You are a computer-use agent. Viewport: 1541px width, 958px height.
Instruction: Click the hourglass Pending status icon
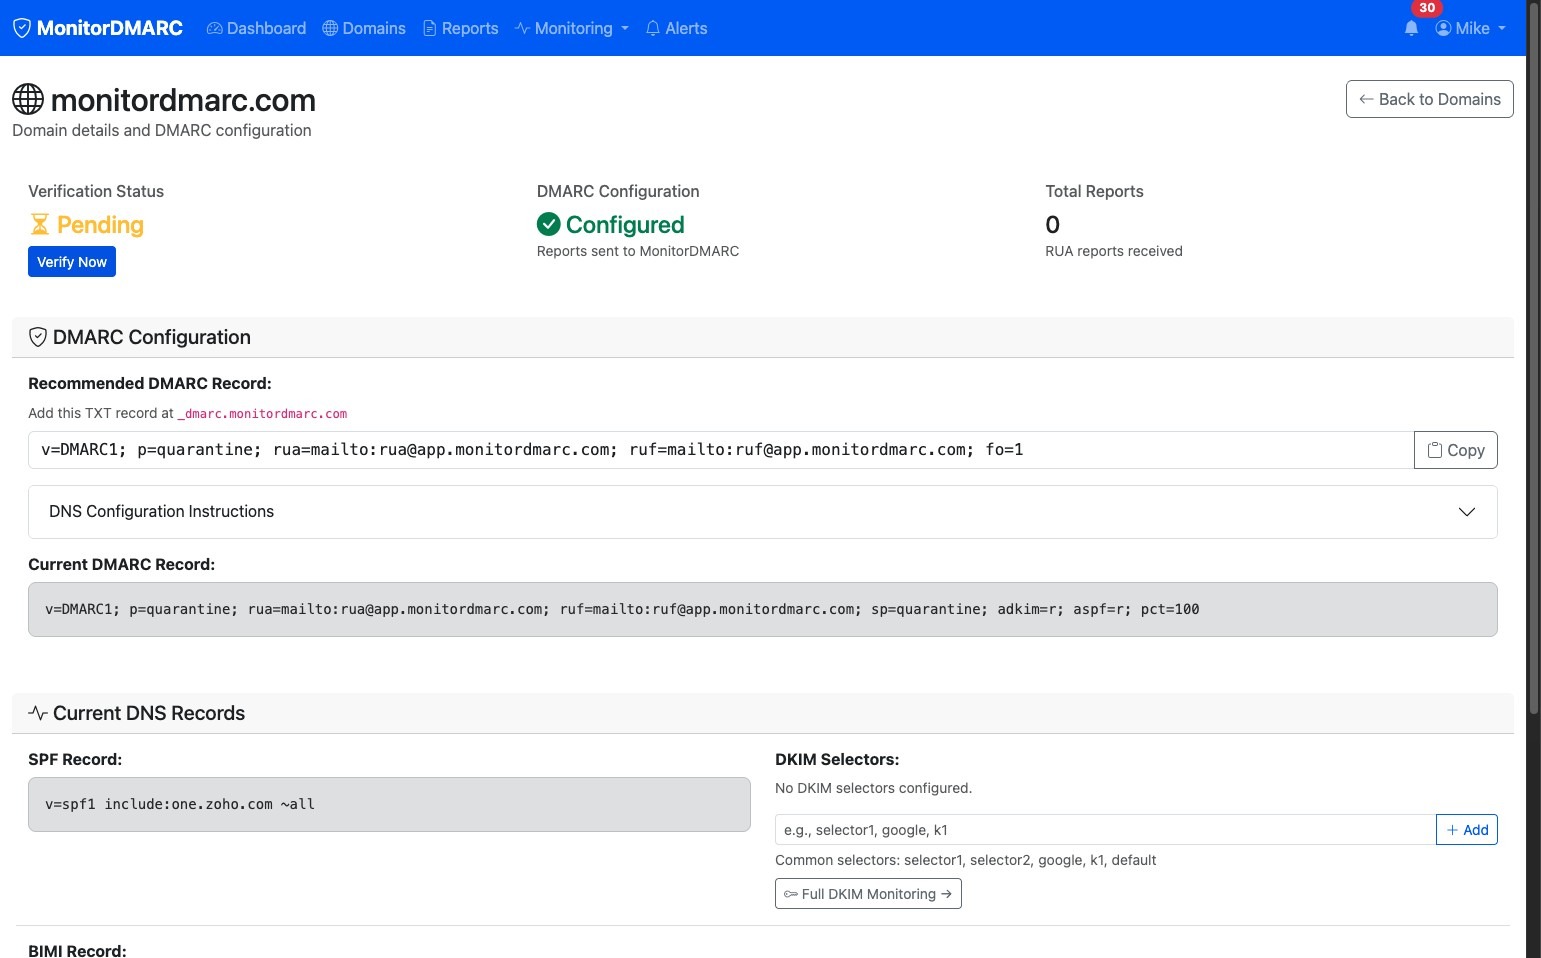40,224
